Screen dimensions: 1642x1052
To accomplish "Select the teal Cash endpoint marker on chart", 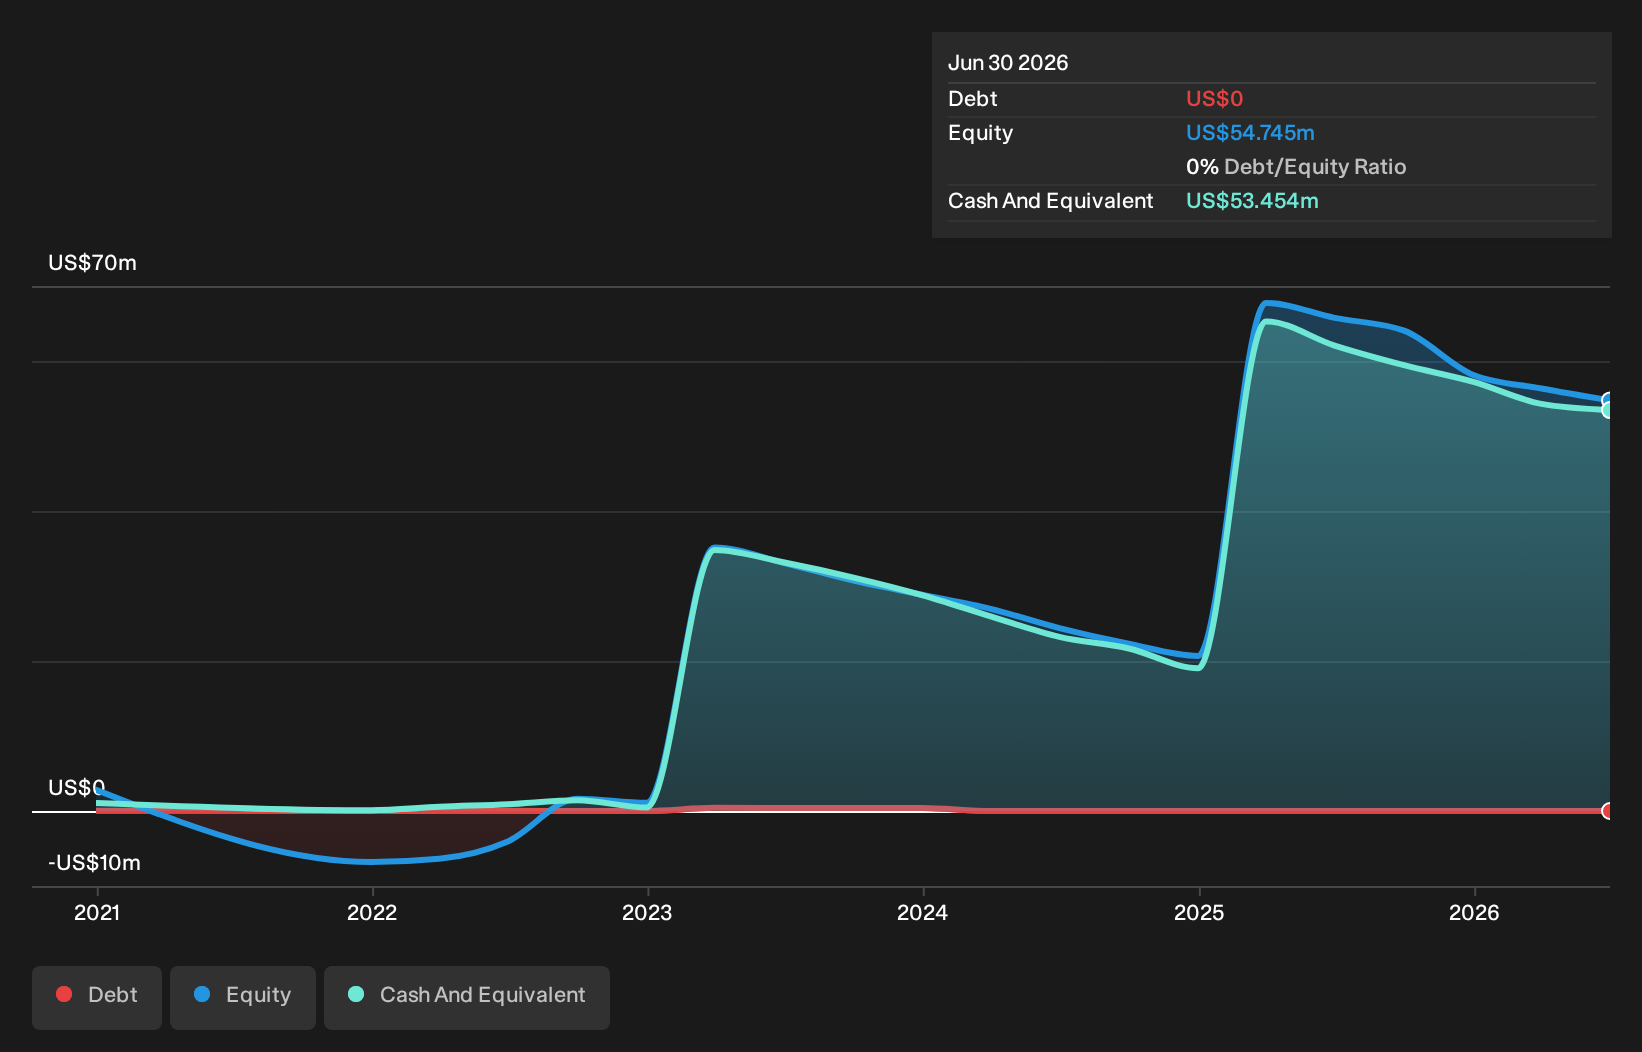I will point(1608,410).
